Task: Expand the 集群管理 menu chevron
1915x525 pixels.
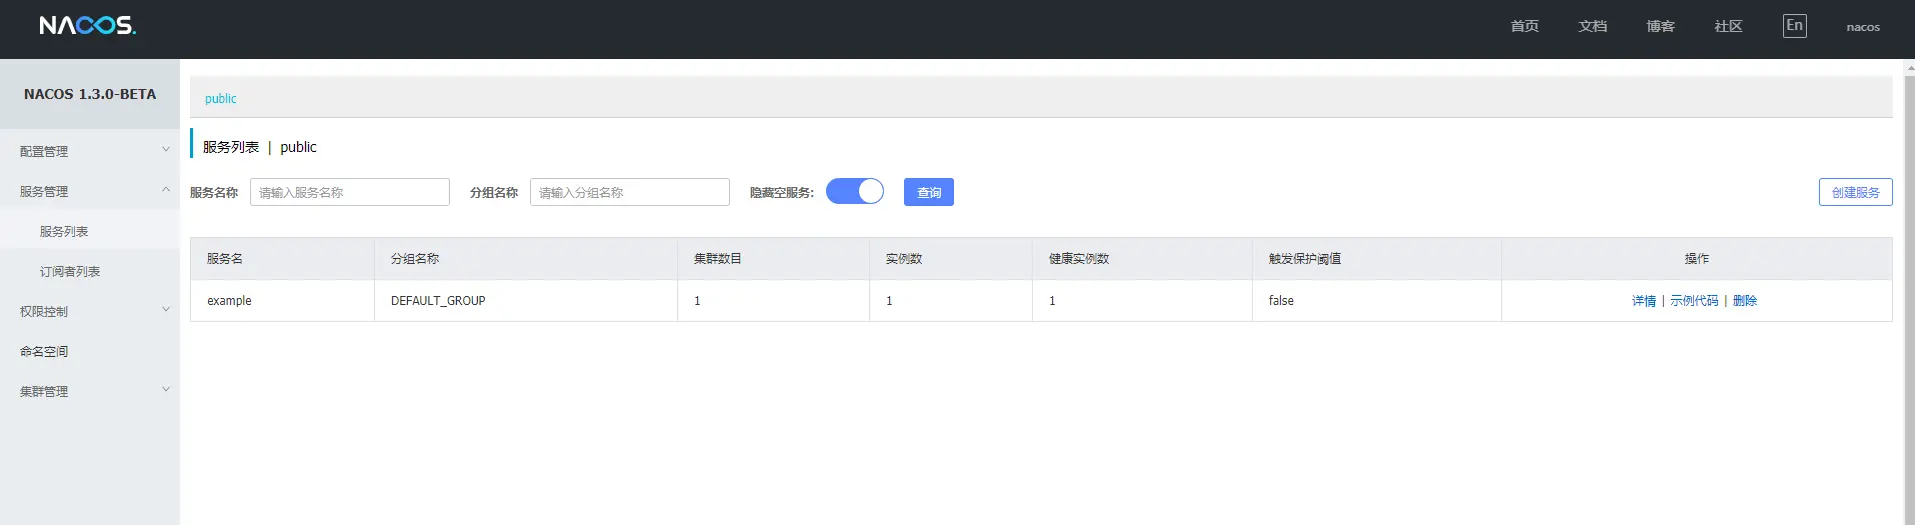Action: [166, 390]
